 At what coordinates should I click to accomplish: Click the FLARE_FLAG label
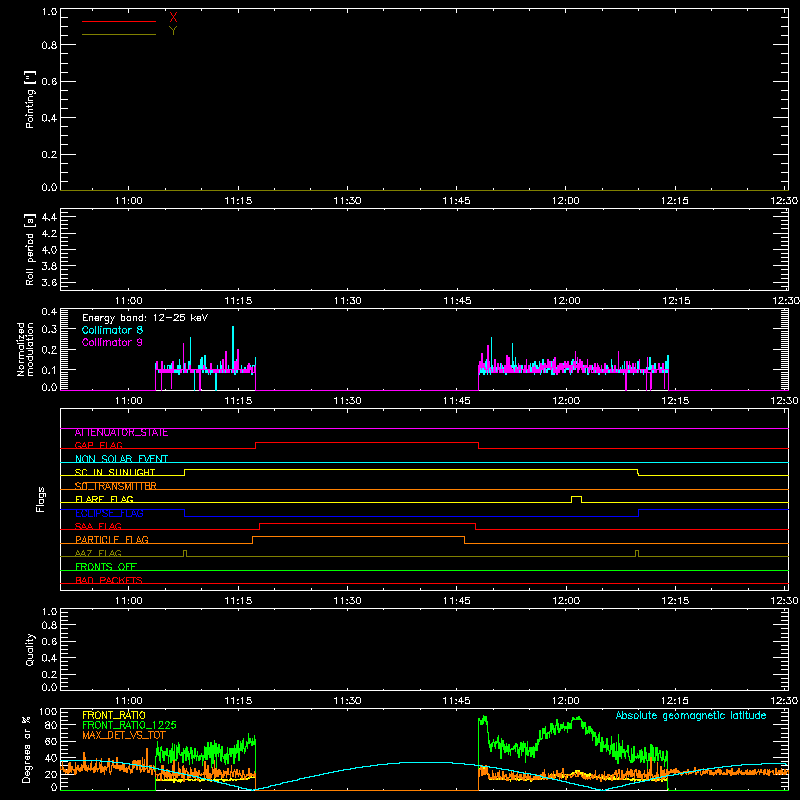click(104, 499)
